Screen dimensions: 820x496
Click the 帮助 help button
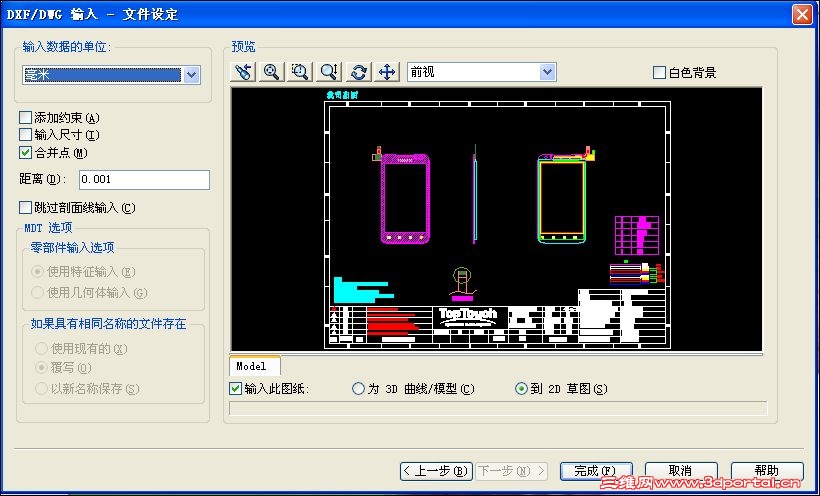[767, 471]
